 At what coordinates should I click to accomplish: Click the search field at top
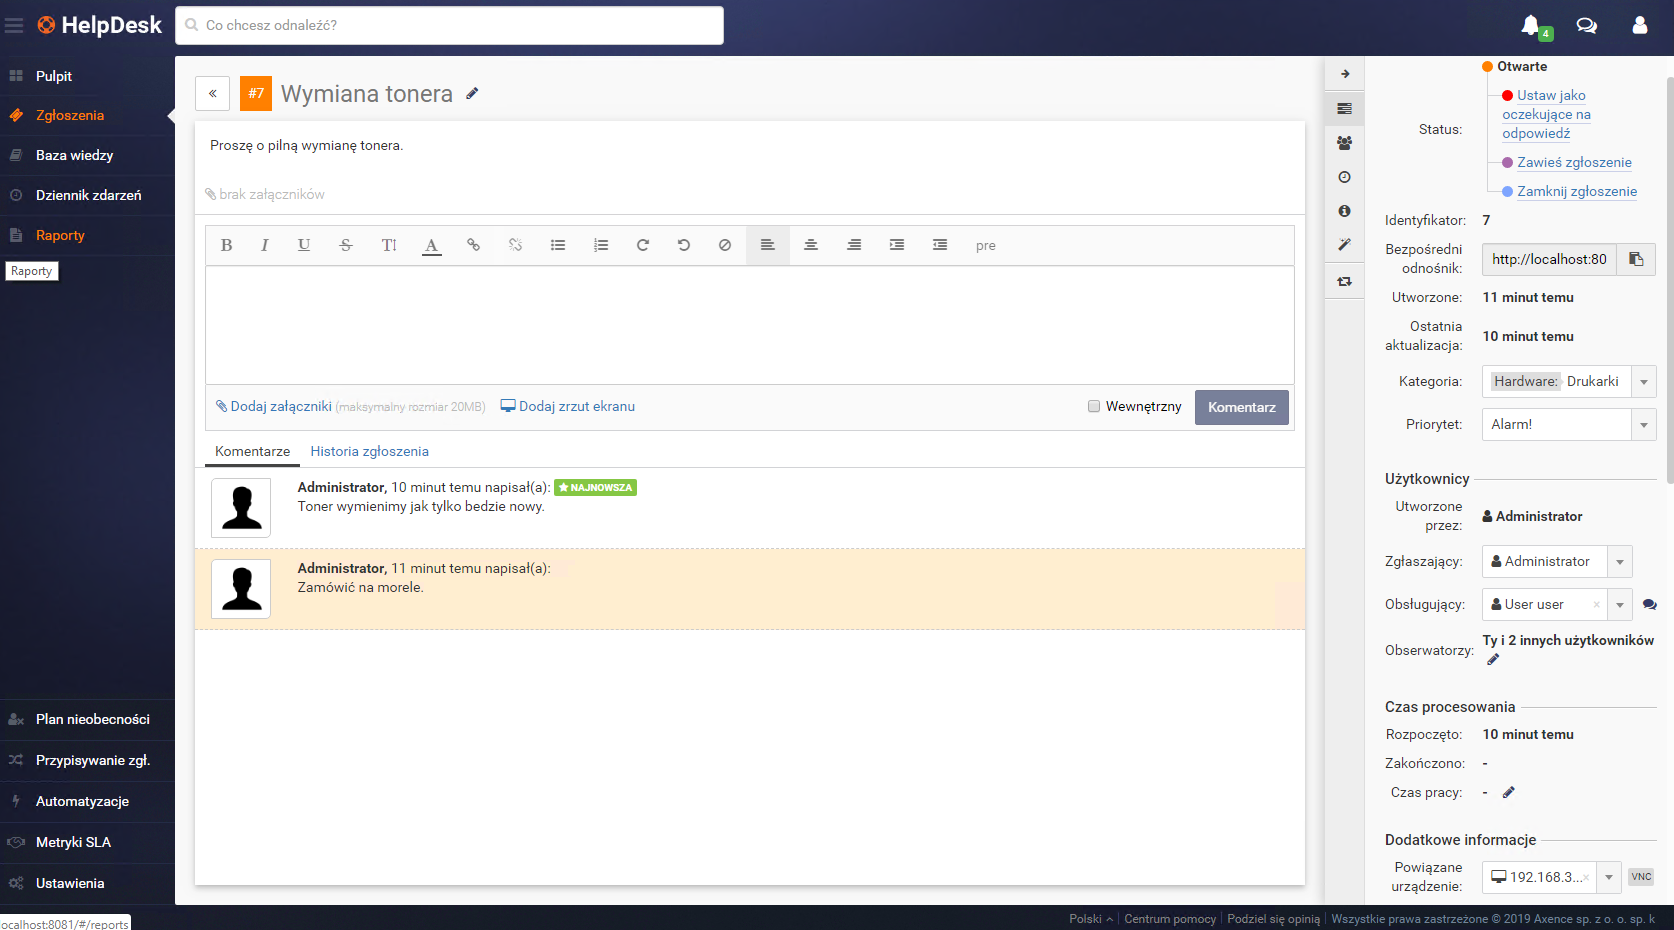pyautogui.click(x=450, y=25)
